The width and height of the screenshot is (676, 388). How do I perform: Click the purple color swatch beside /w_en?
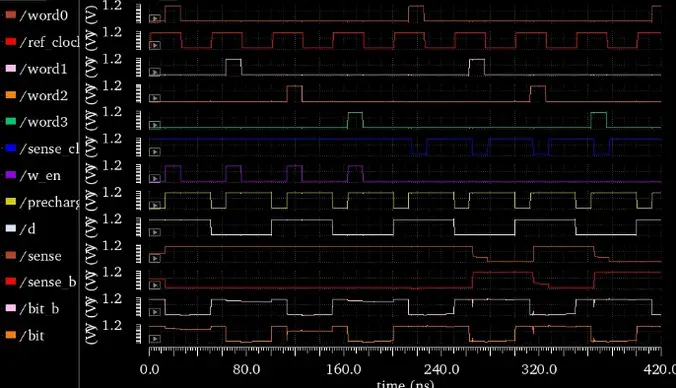click(11, 175)
